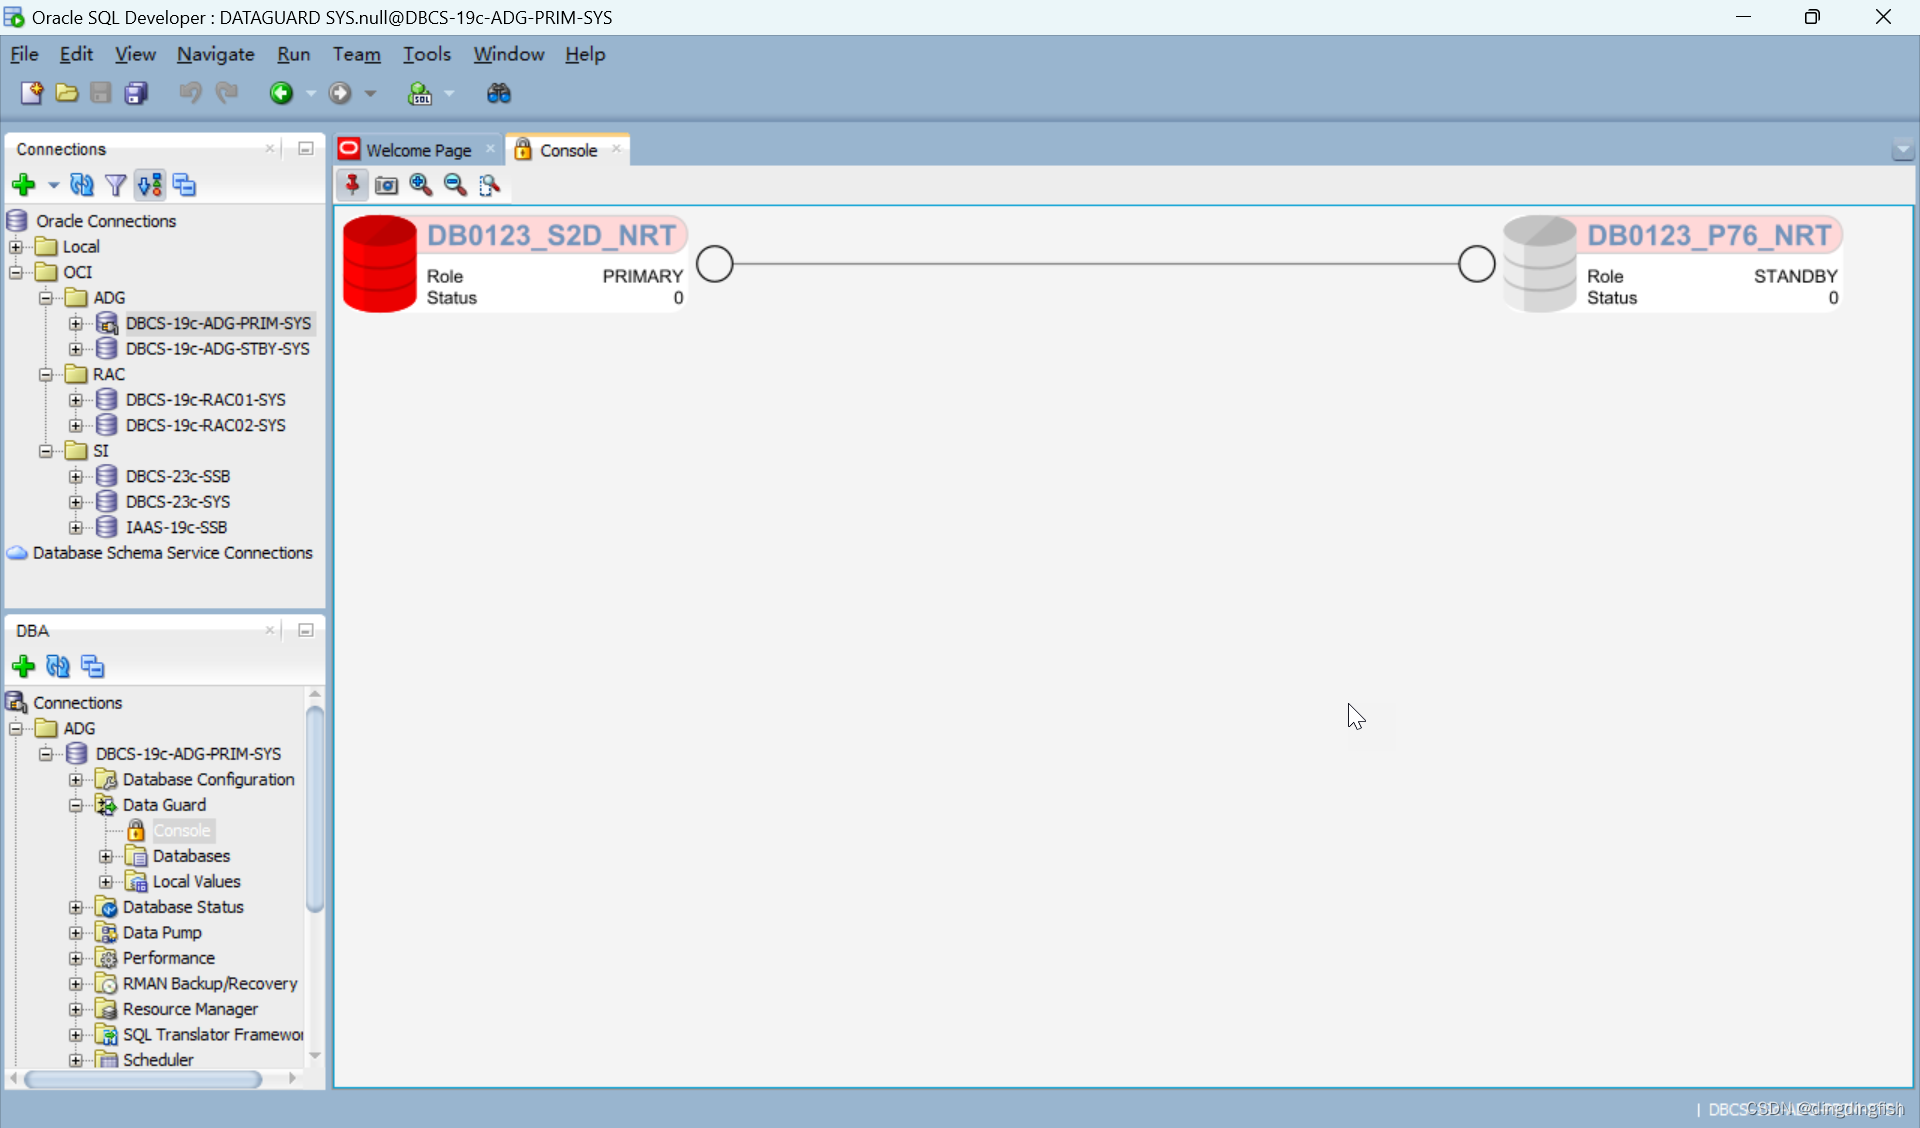
Task: Click the Redo toolbar icon
Action: click(227, 93)
